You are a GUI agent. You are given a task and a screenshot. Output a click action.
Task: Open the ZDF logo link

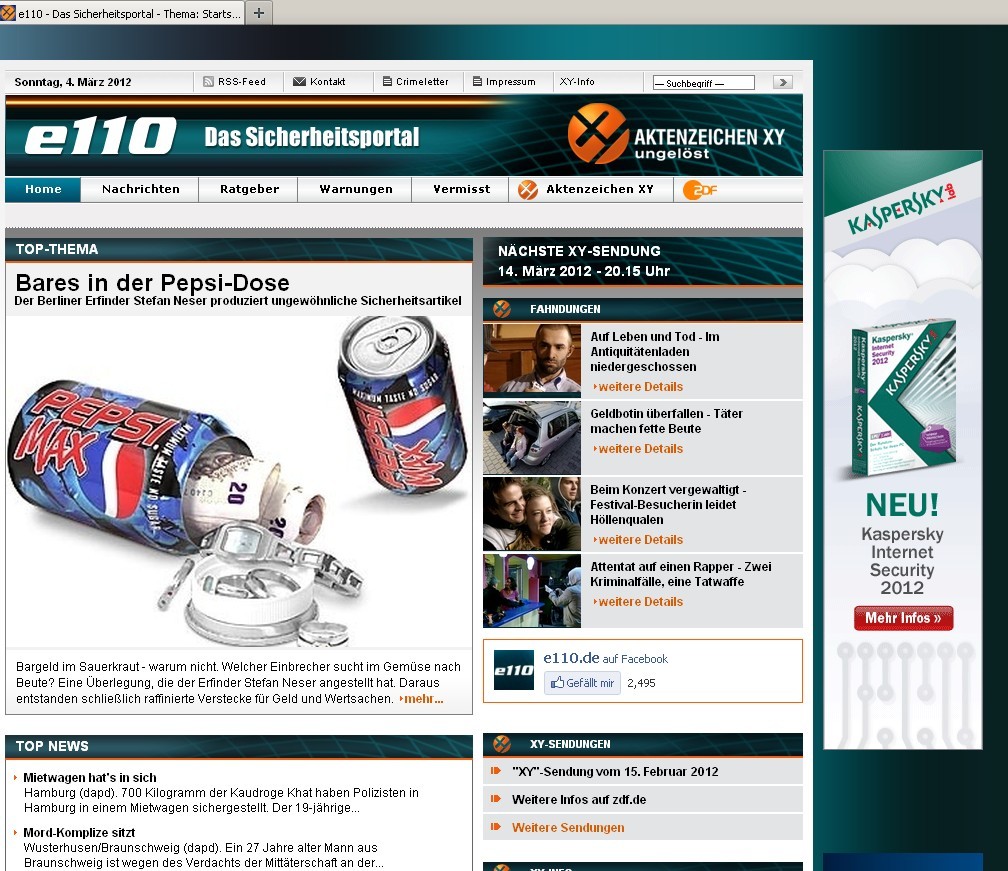point(700,190)
